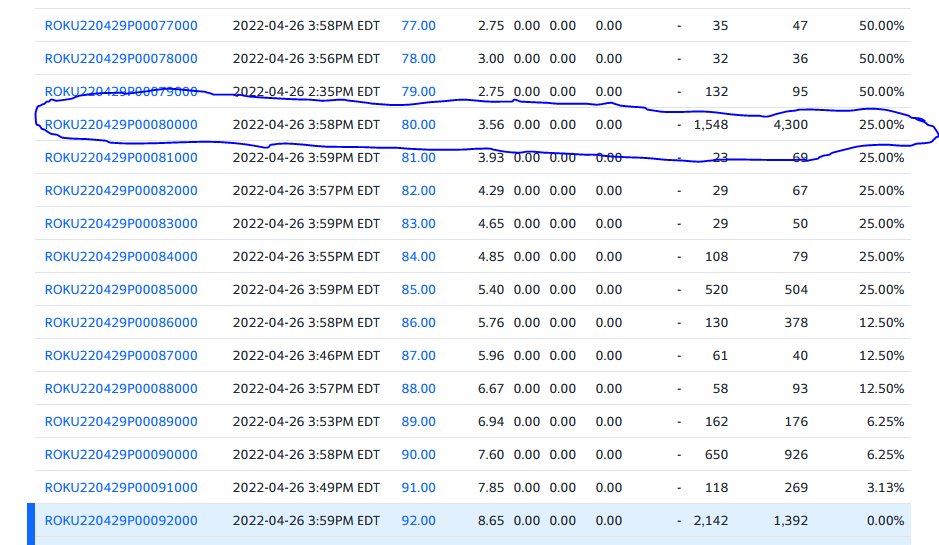
Task: Open contract ROKU220429P00084000
Action: (x=121, y=256)
